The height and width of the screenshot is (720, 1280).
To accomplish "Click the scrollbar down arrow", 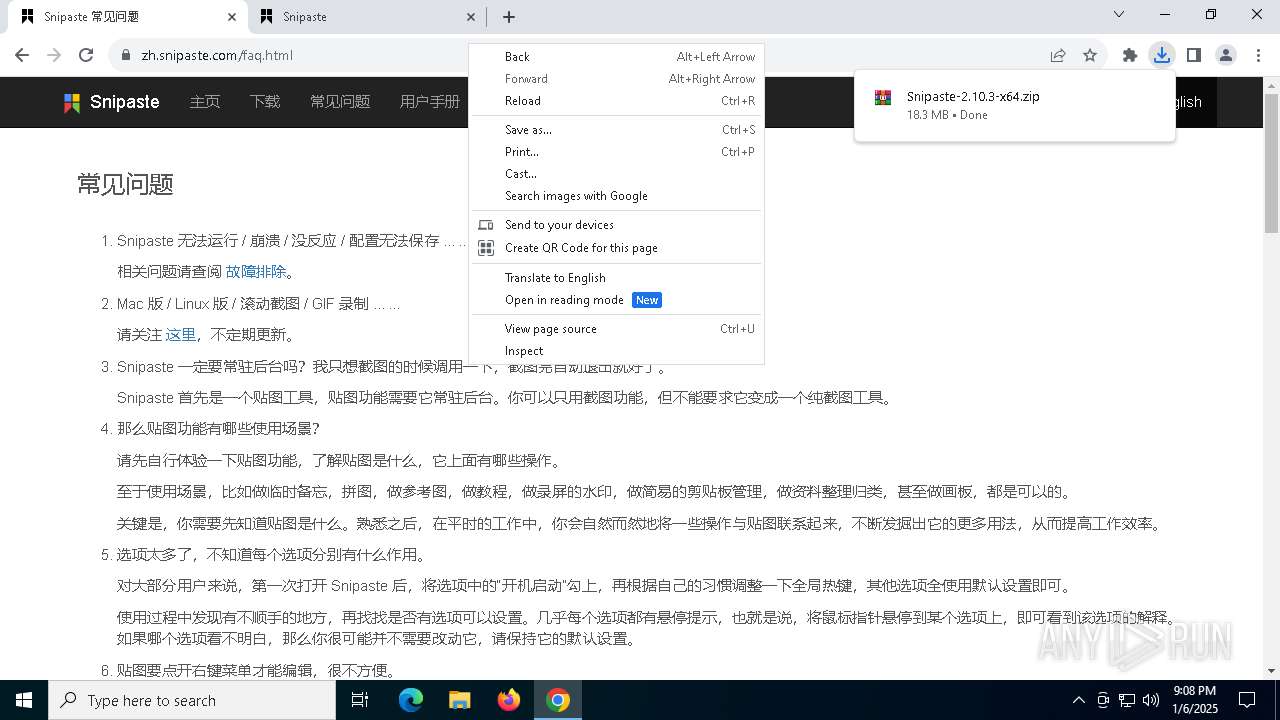I will pyautogui.click(x=1271, y=671).
